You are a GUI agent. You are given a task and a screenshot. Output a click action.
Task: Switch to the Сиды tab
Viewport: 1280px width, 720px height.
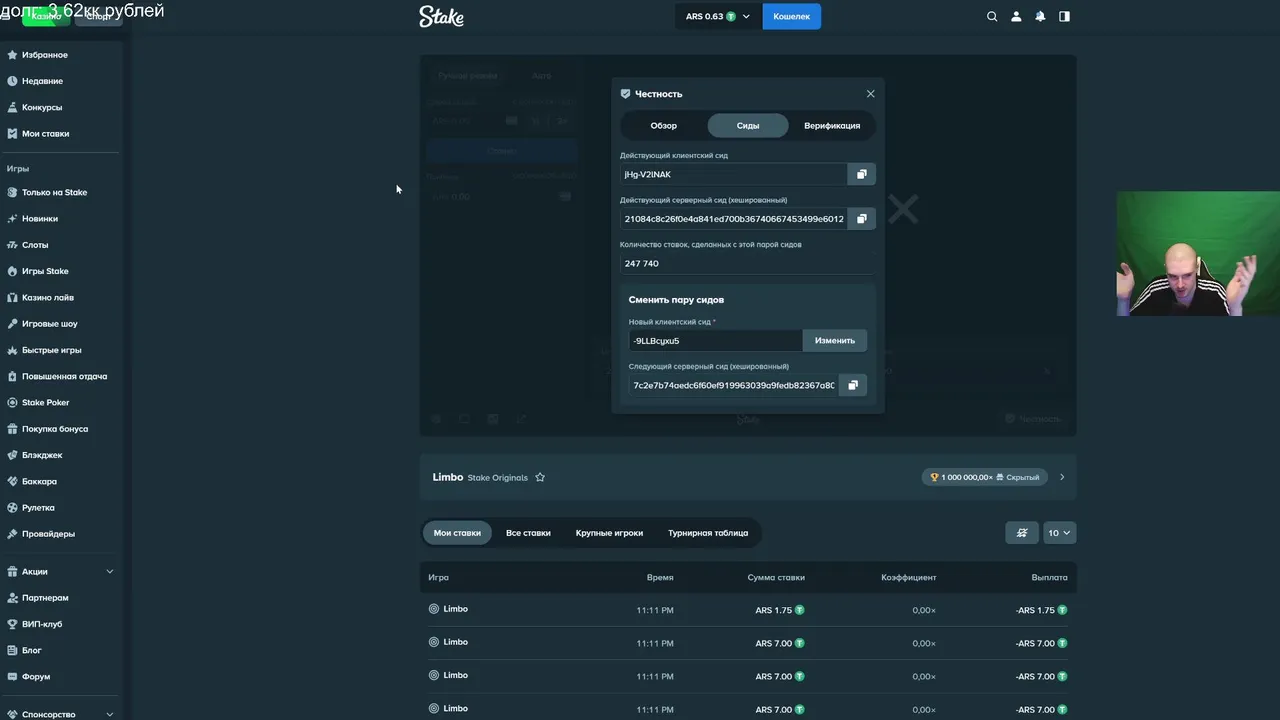[748, 126]
